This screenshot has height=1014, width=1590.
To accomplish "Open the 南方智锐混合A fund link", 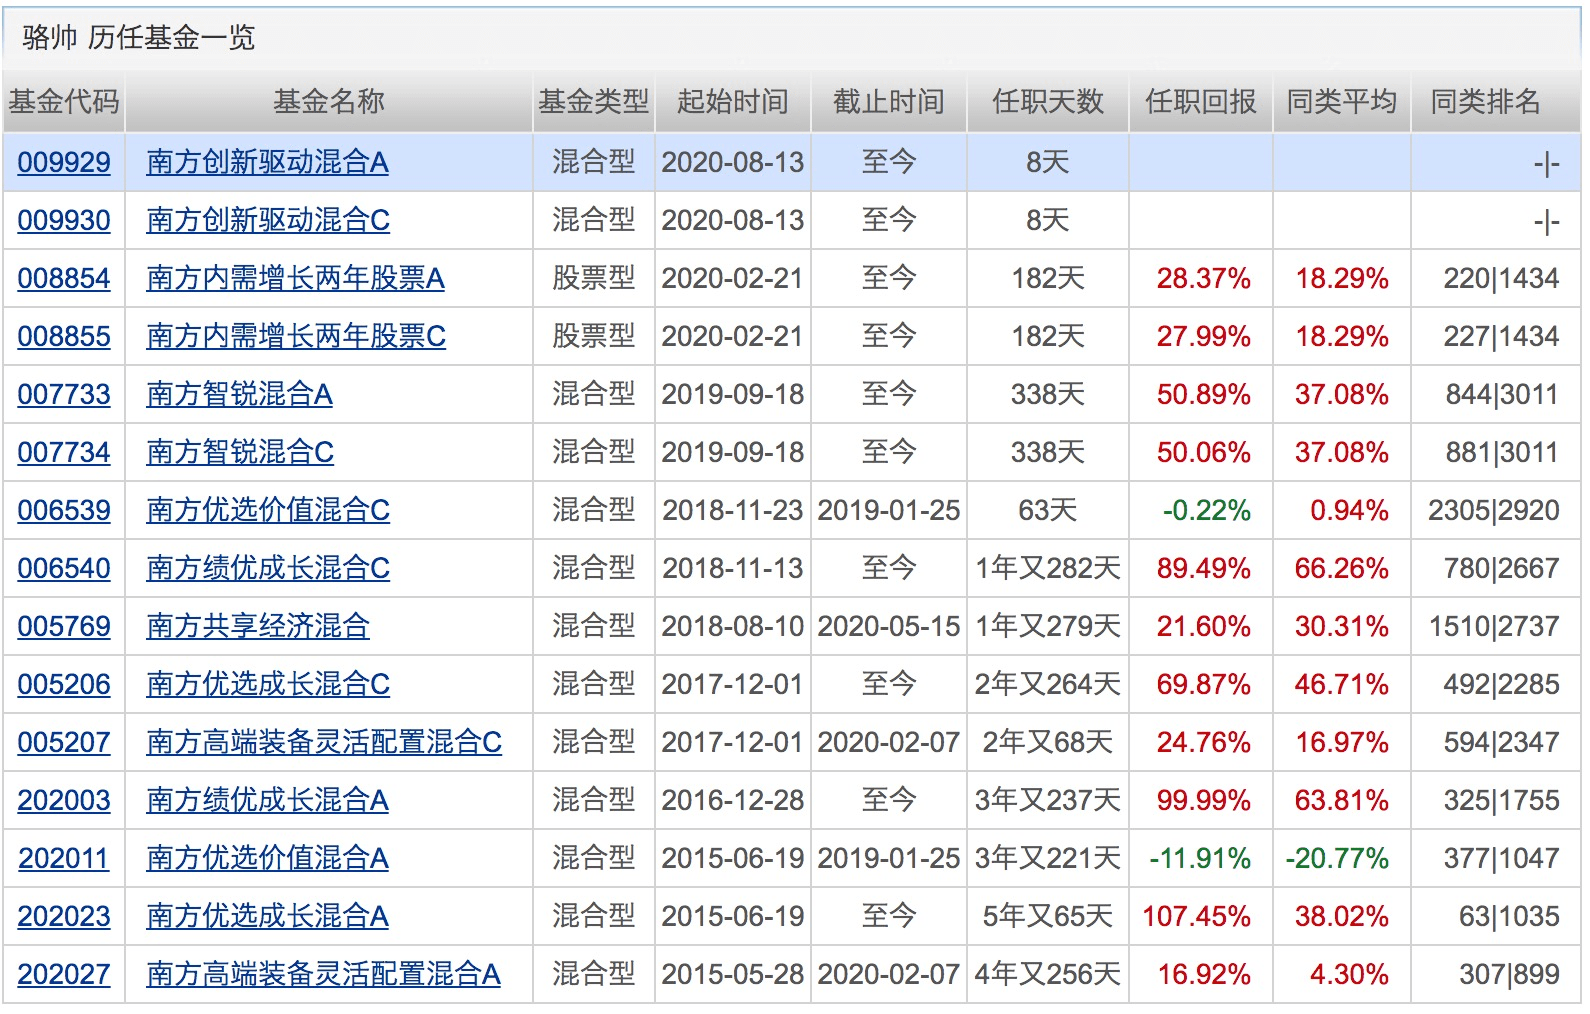I will pos(239,394).
